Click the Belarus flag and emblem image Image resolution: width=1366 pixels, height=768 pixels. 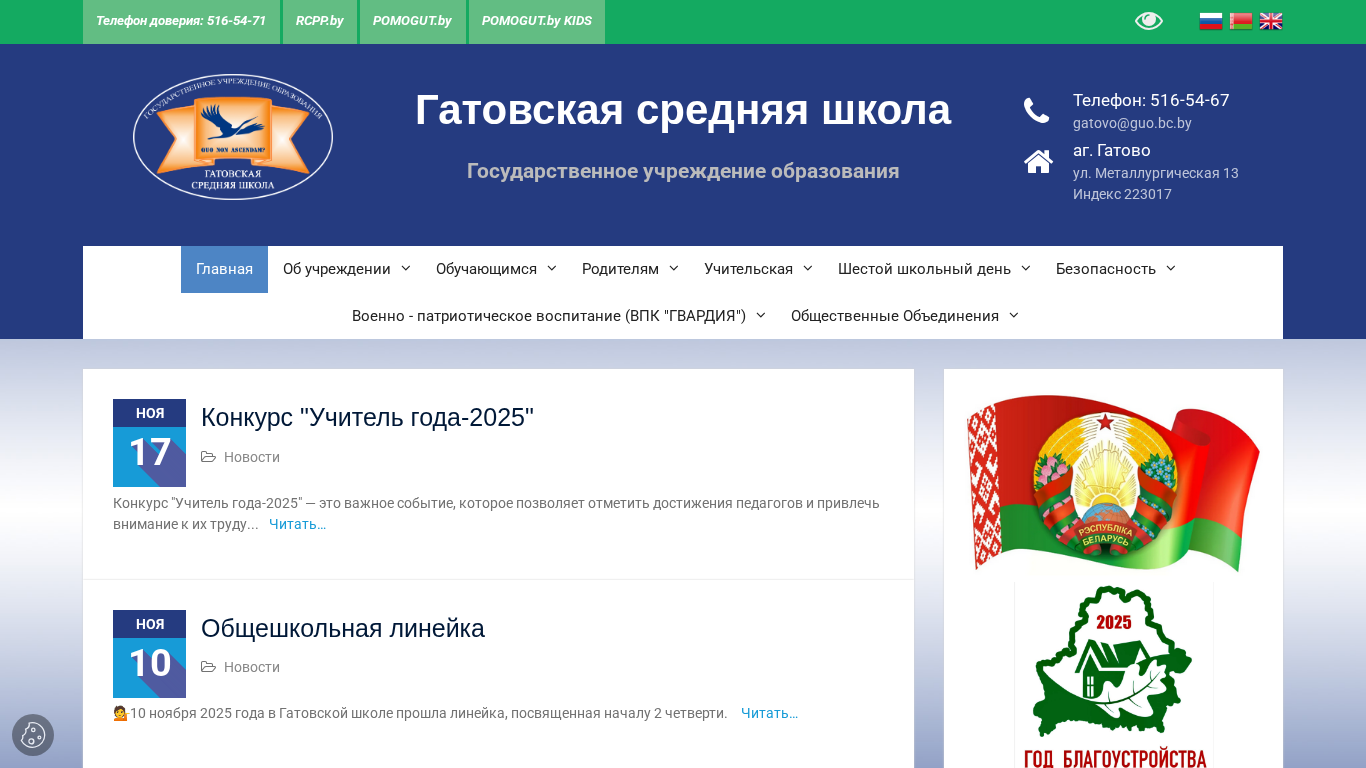pos(1113,483)
